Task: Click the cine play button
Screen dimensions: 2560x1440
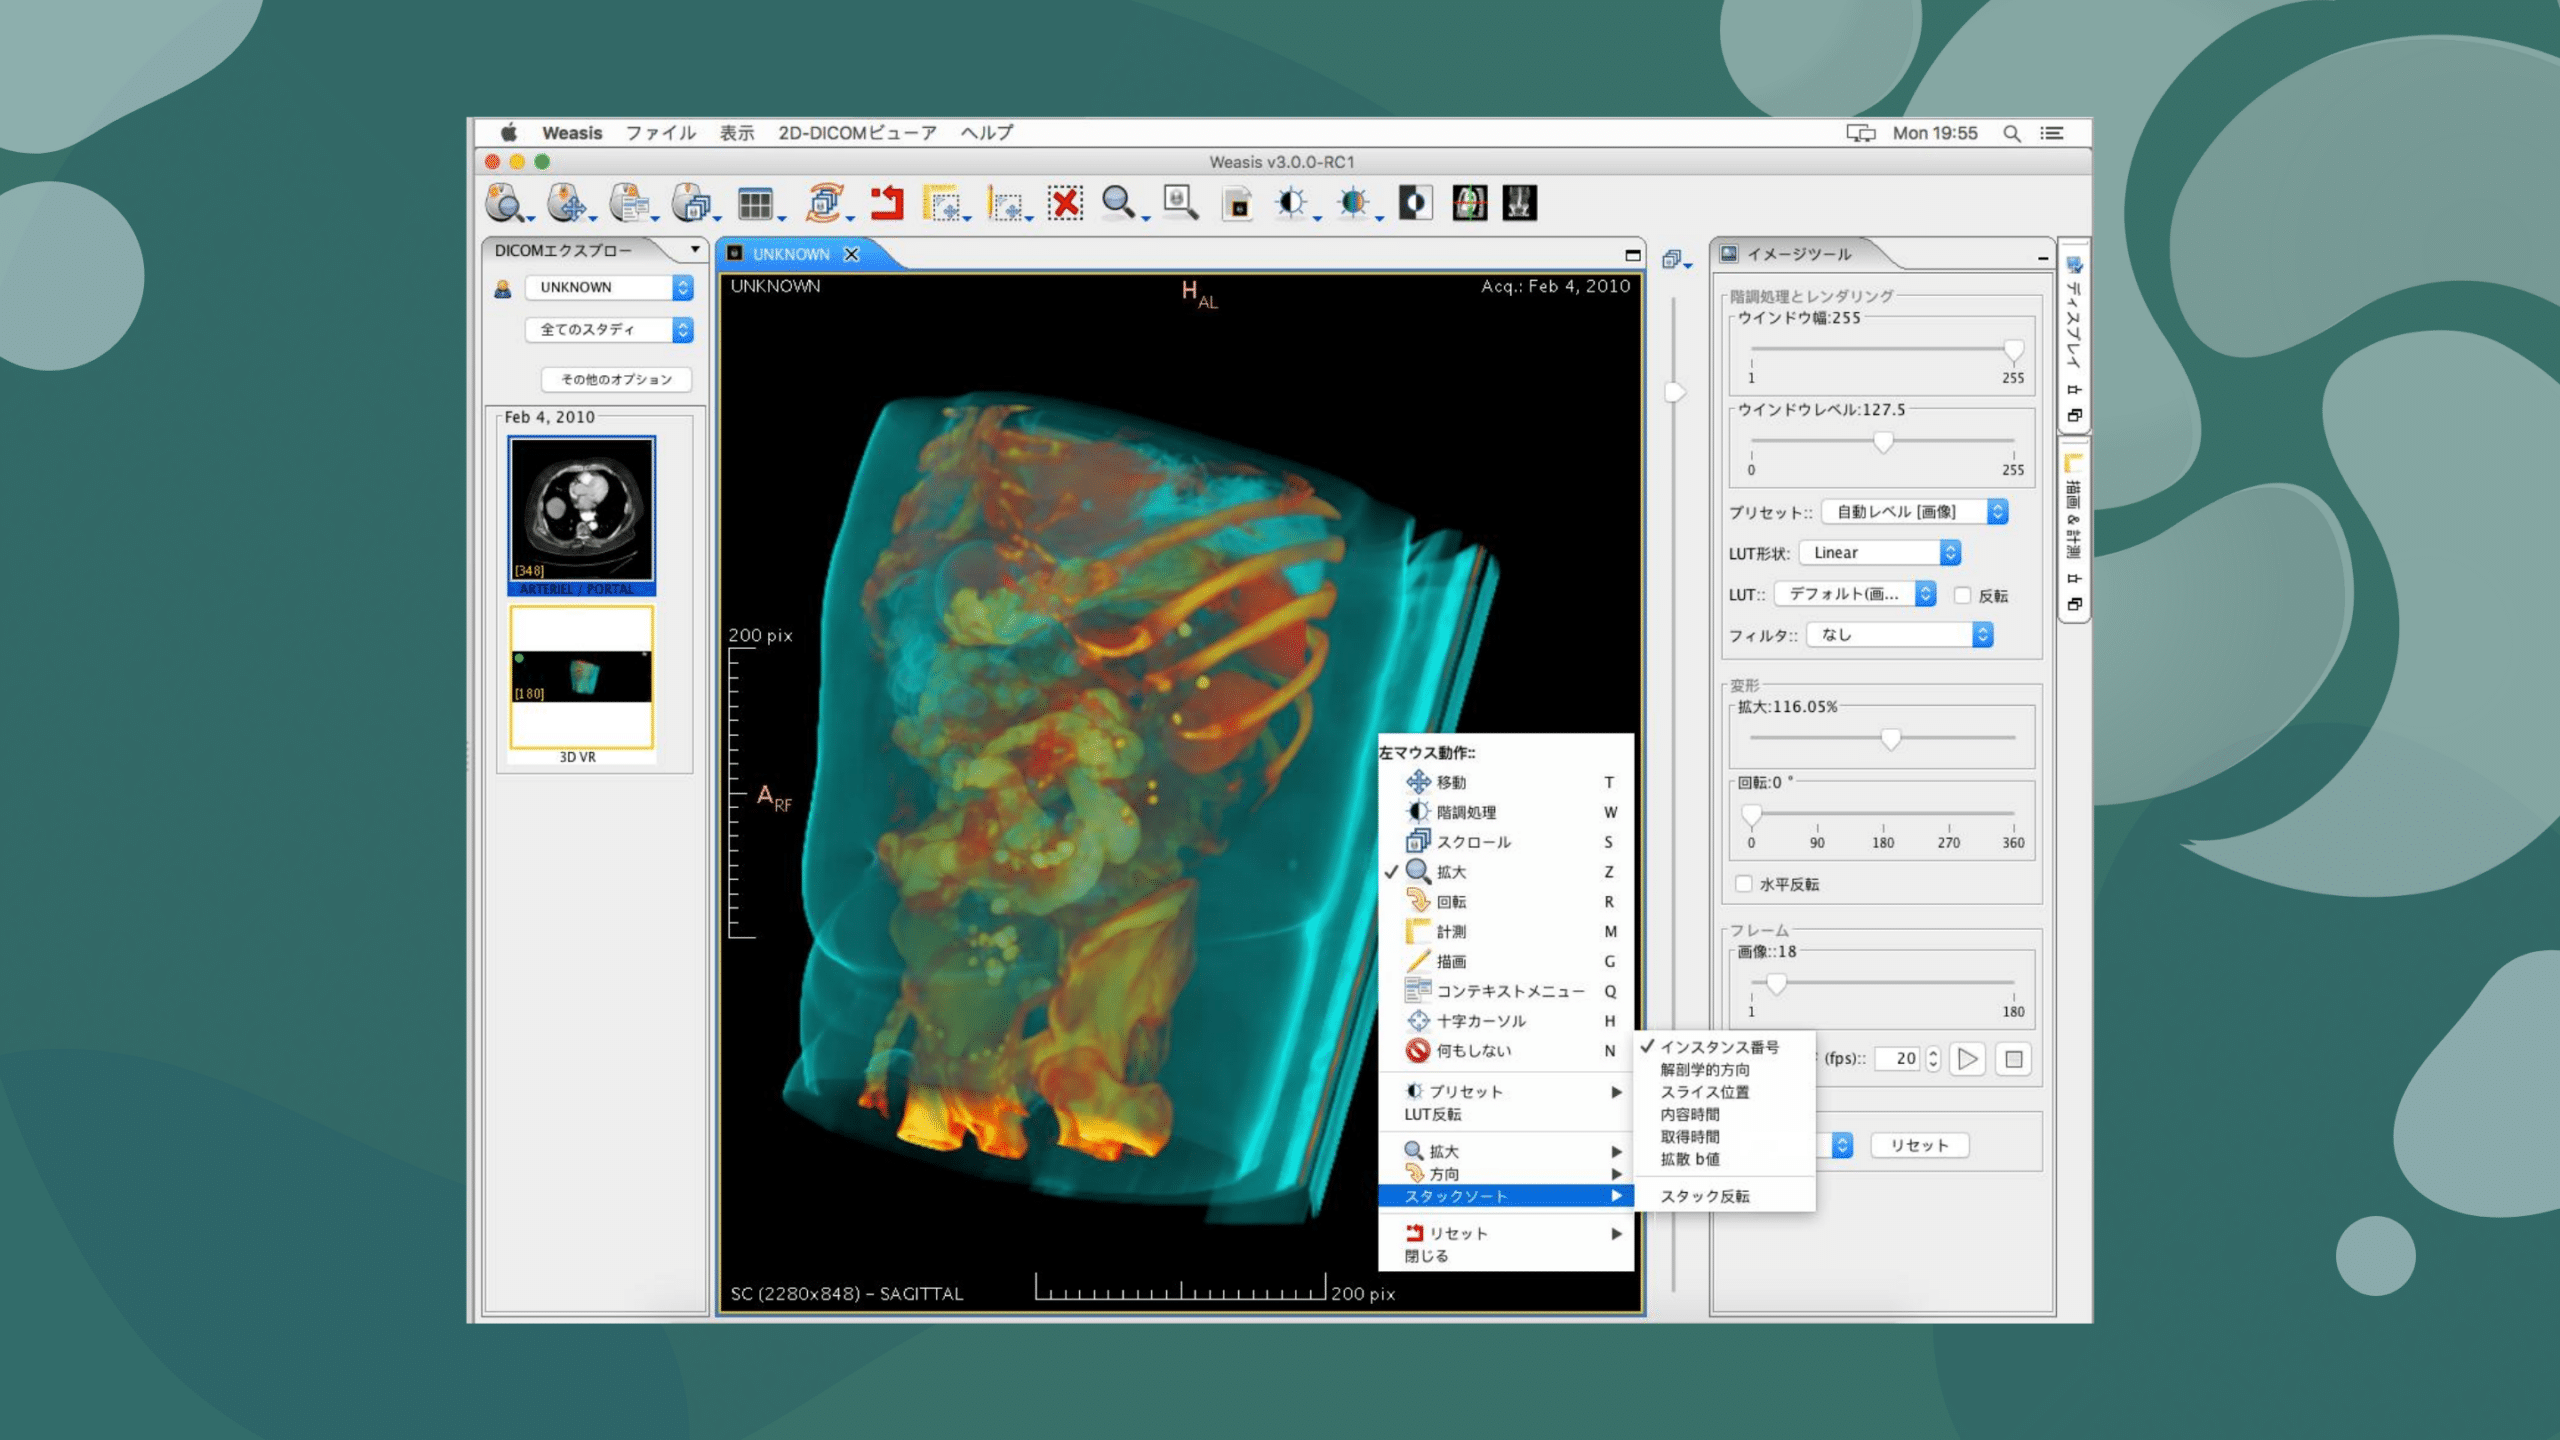Action: (x=1967, y=1059)
